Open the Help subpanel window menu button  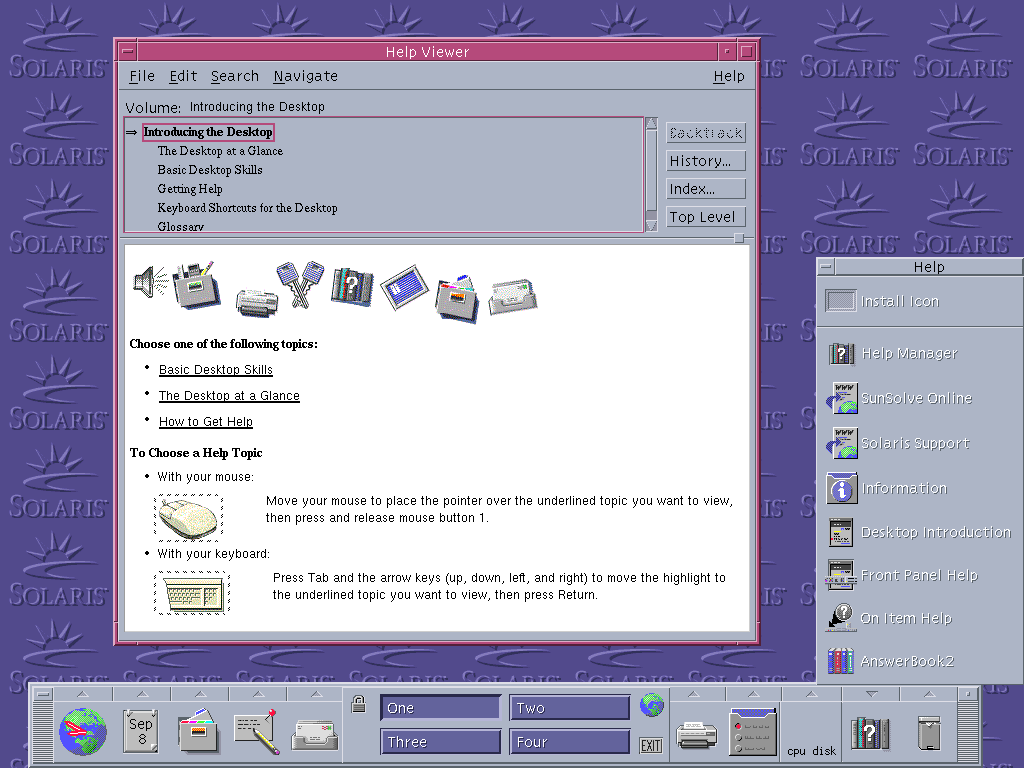(826, 266)
